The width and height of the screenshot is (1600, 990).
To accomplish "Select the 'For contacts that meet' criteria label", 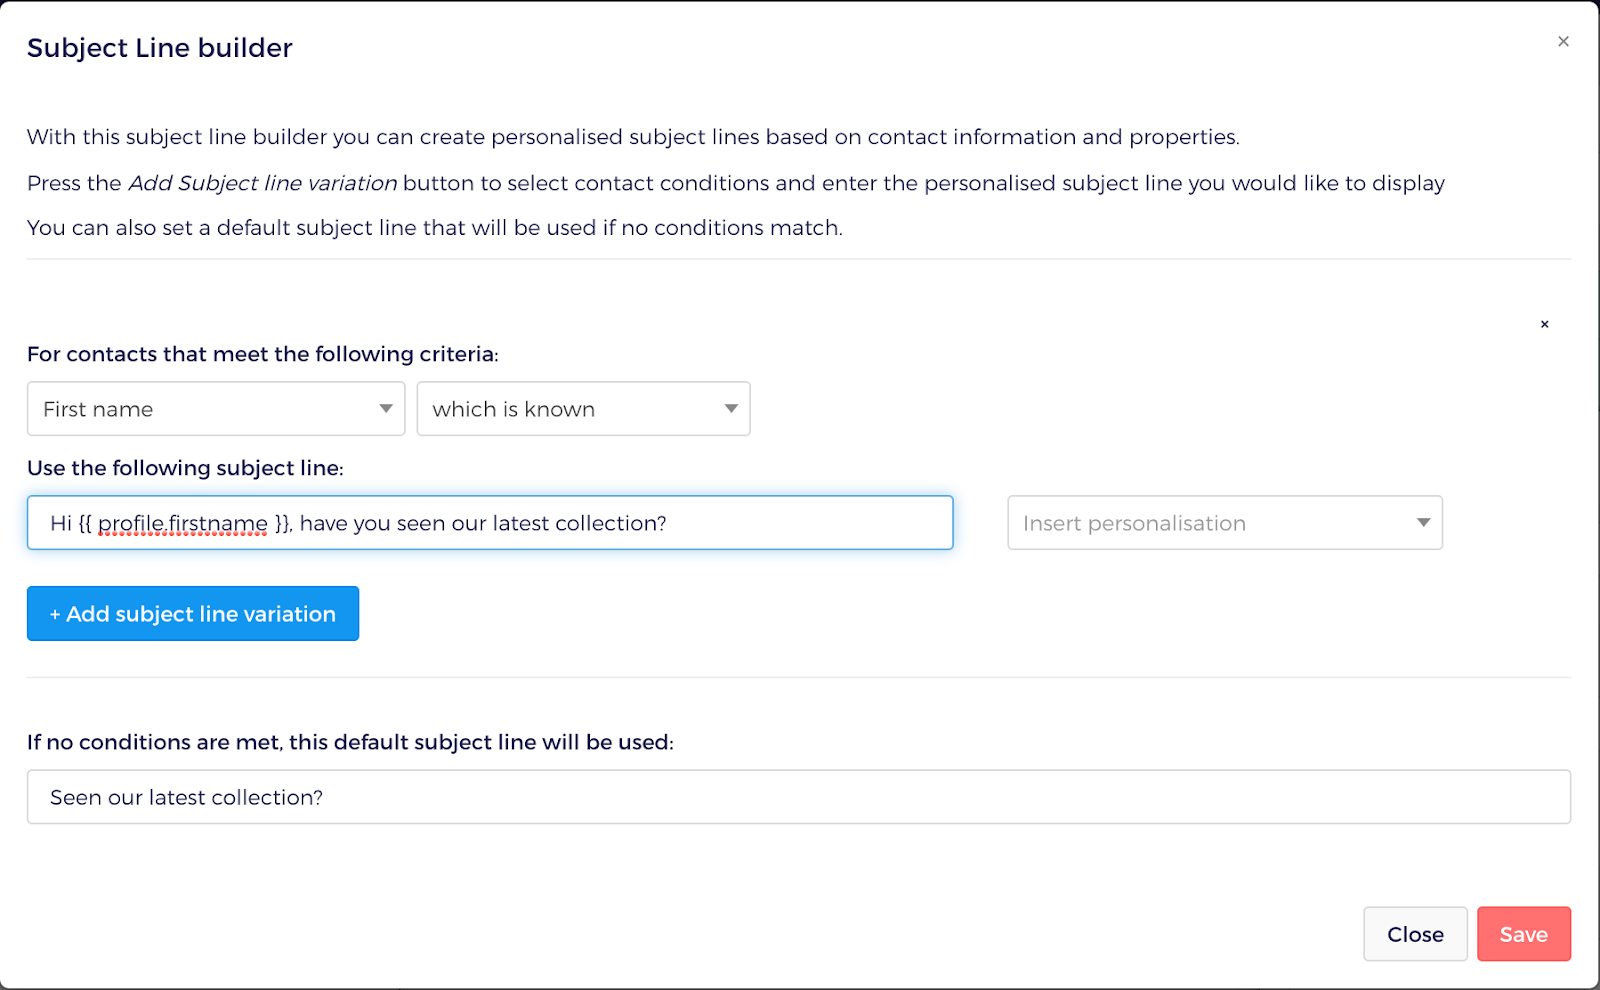I will [263, 354].
